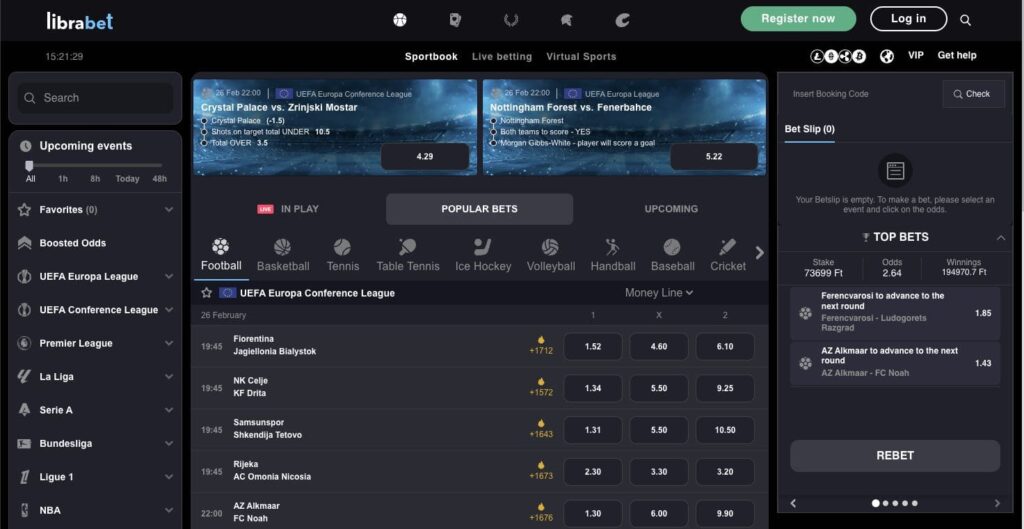Expand the Serie A list
The width and height of the screenshot is (1024, 529).
tap(169, 409)
